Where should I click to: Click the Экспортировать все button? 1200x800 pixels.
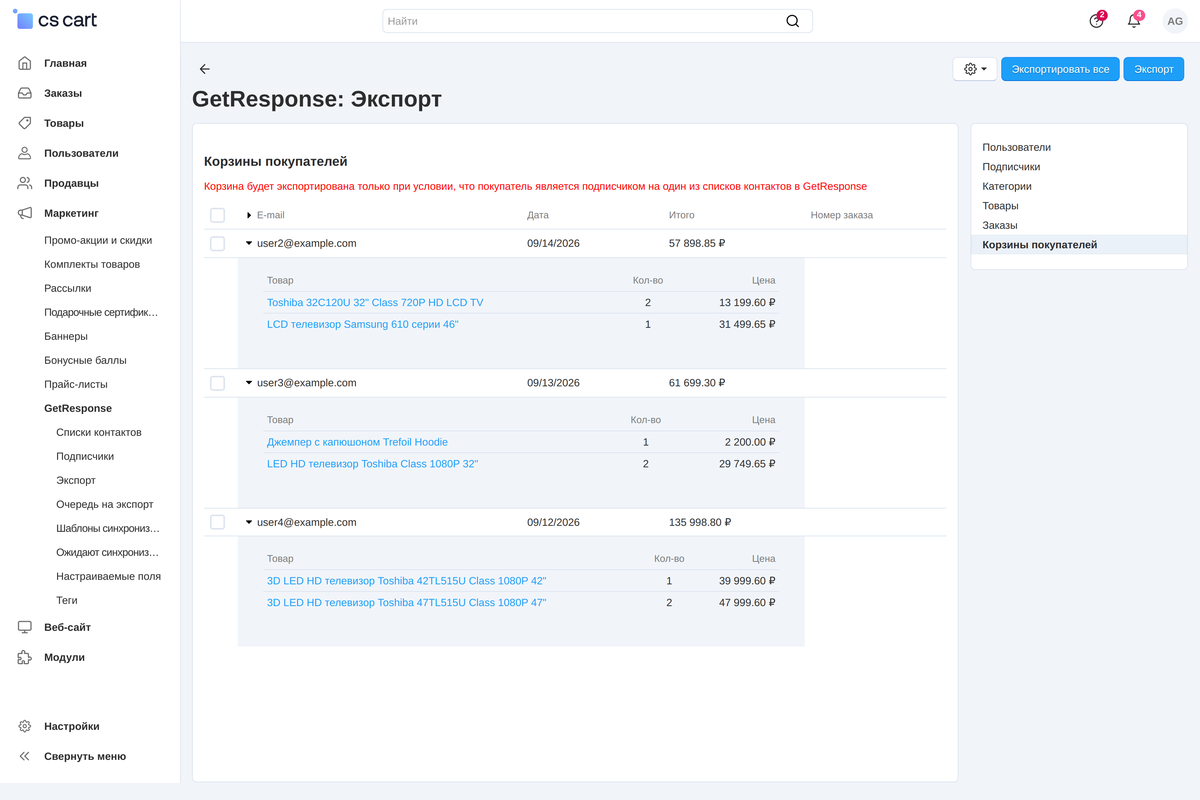point(1060,69)
